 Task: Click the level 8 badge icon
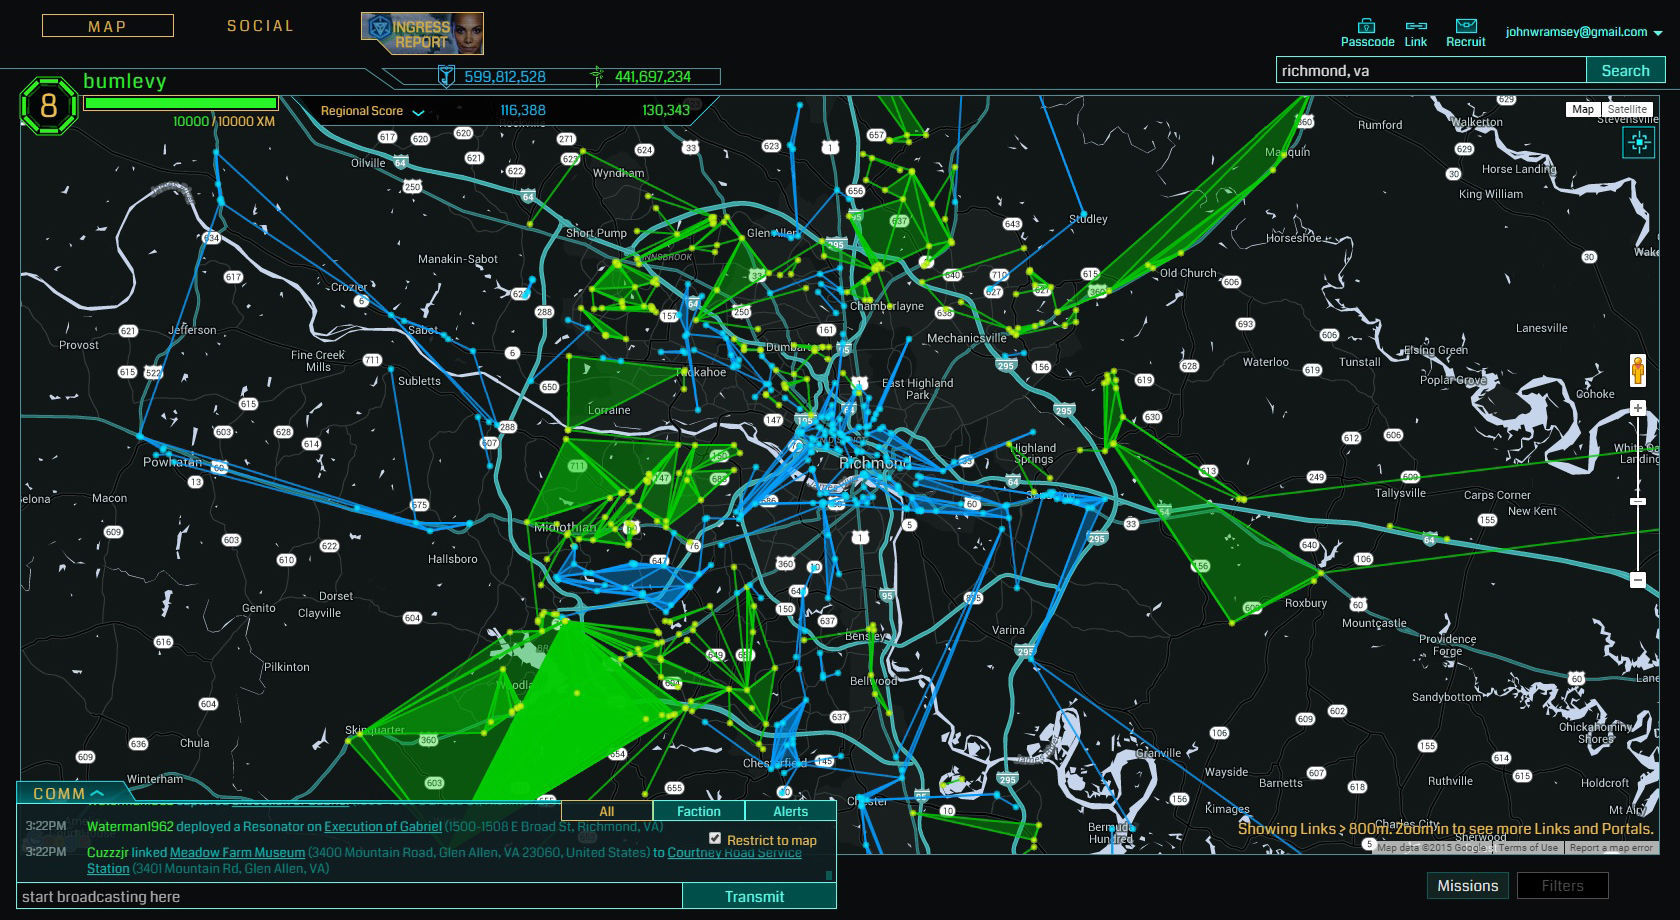click(x=48, y=105)
